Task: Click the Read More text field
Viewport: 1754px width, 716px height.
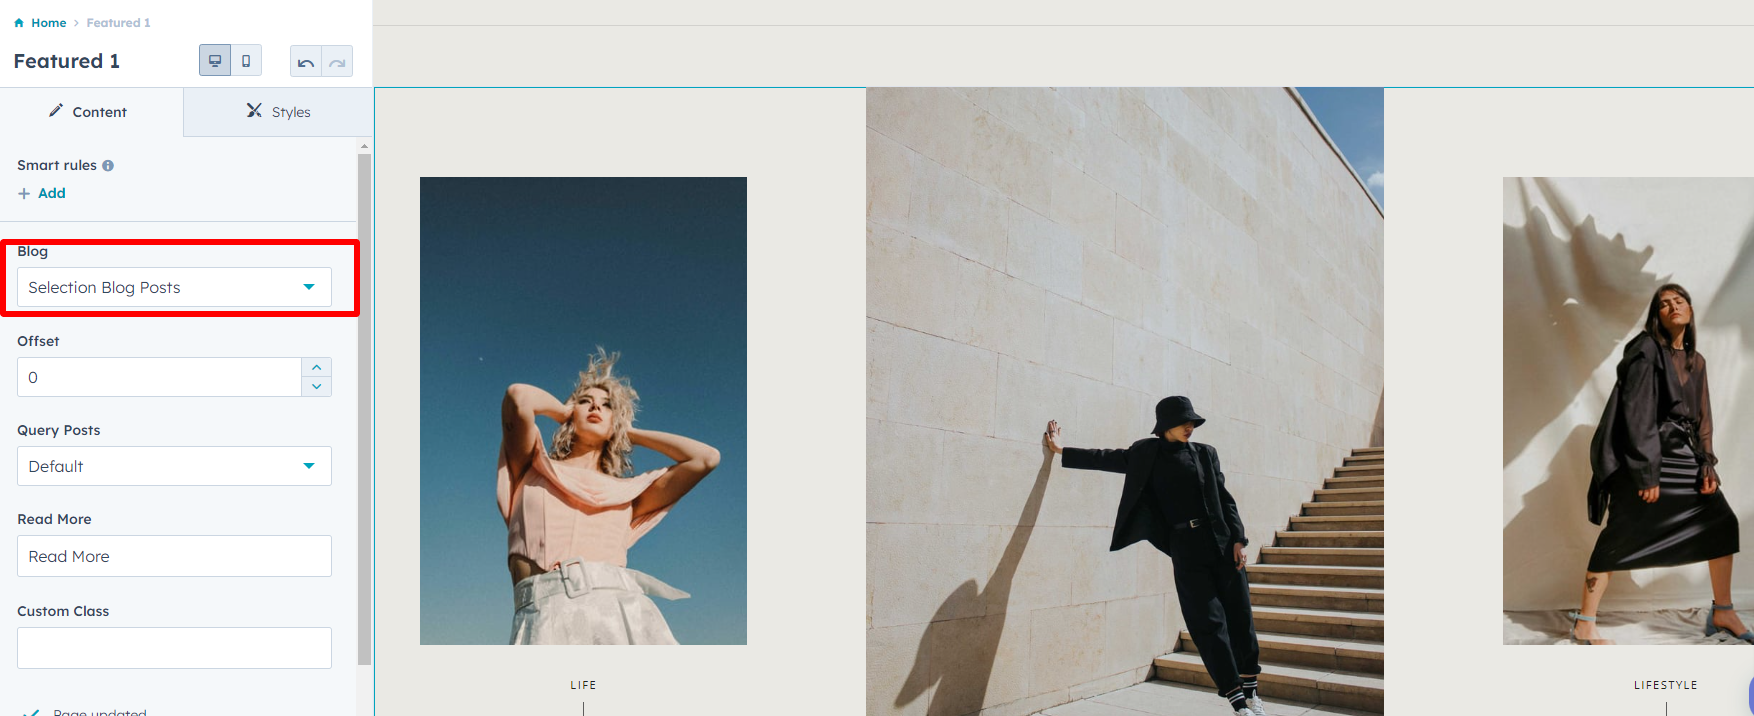Action: (x=174, y=557)
